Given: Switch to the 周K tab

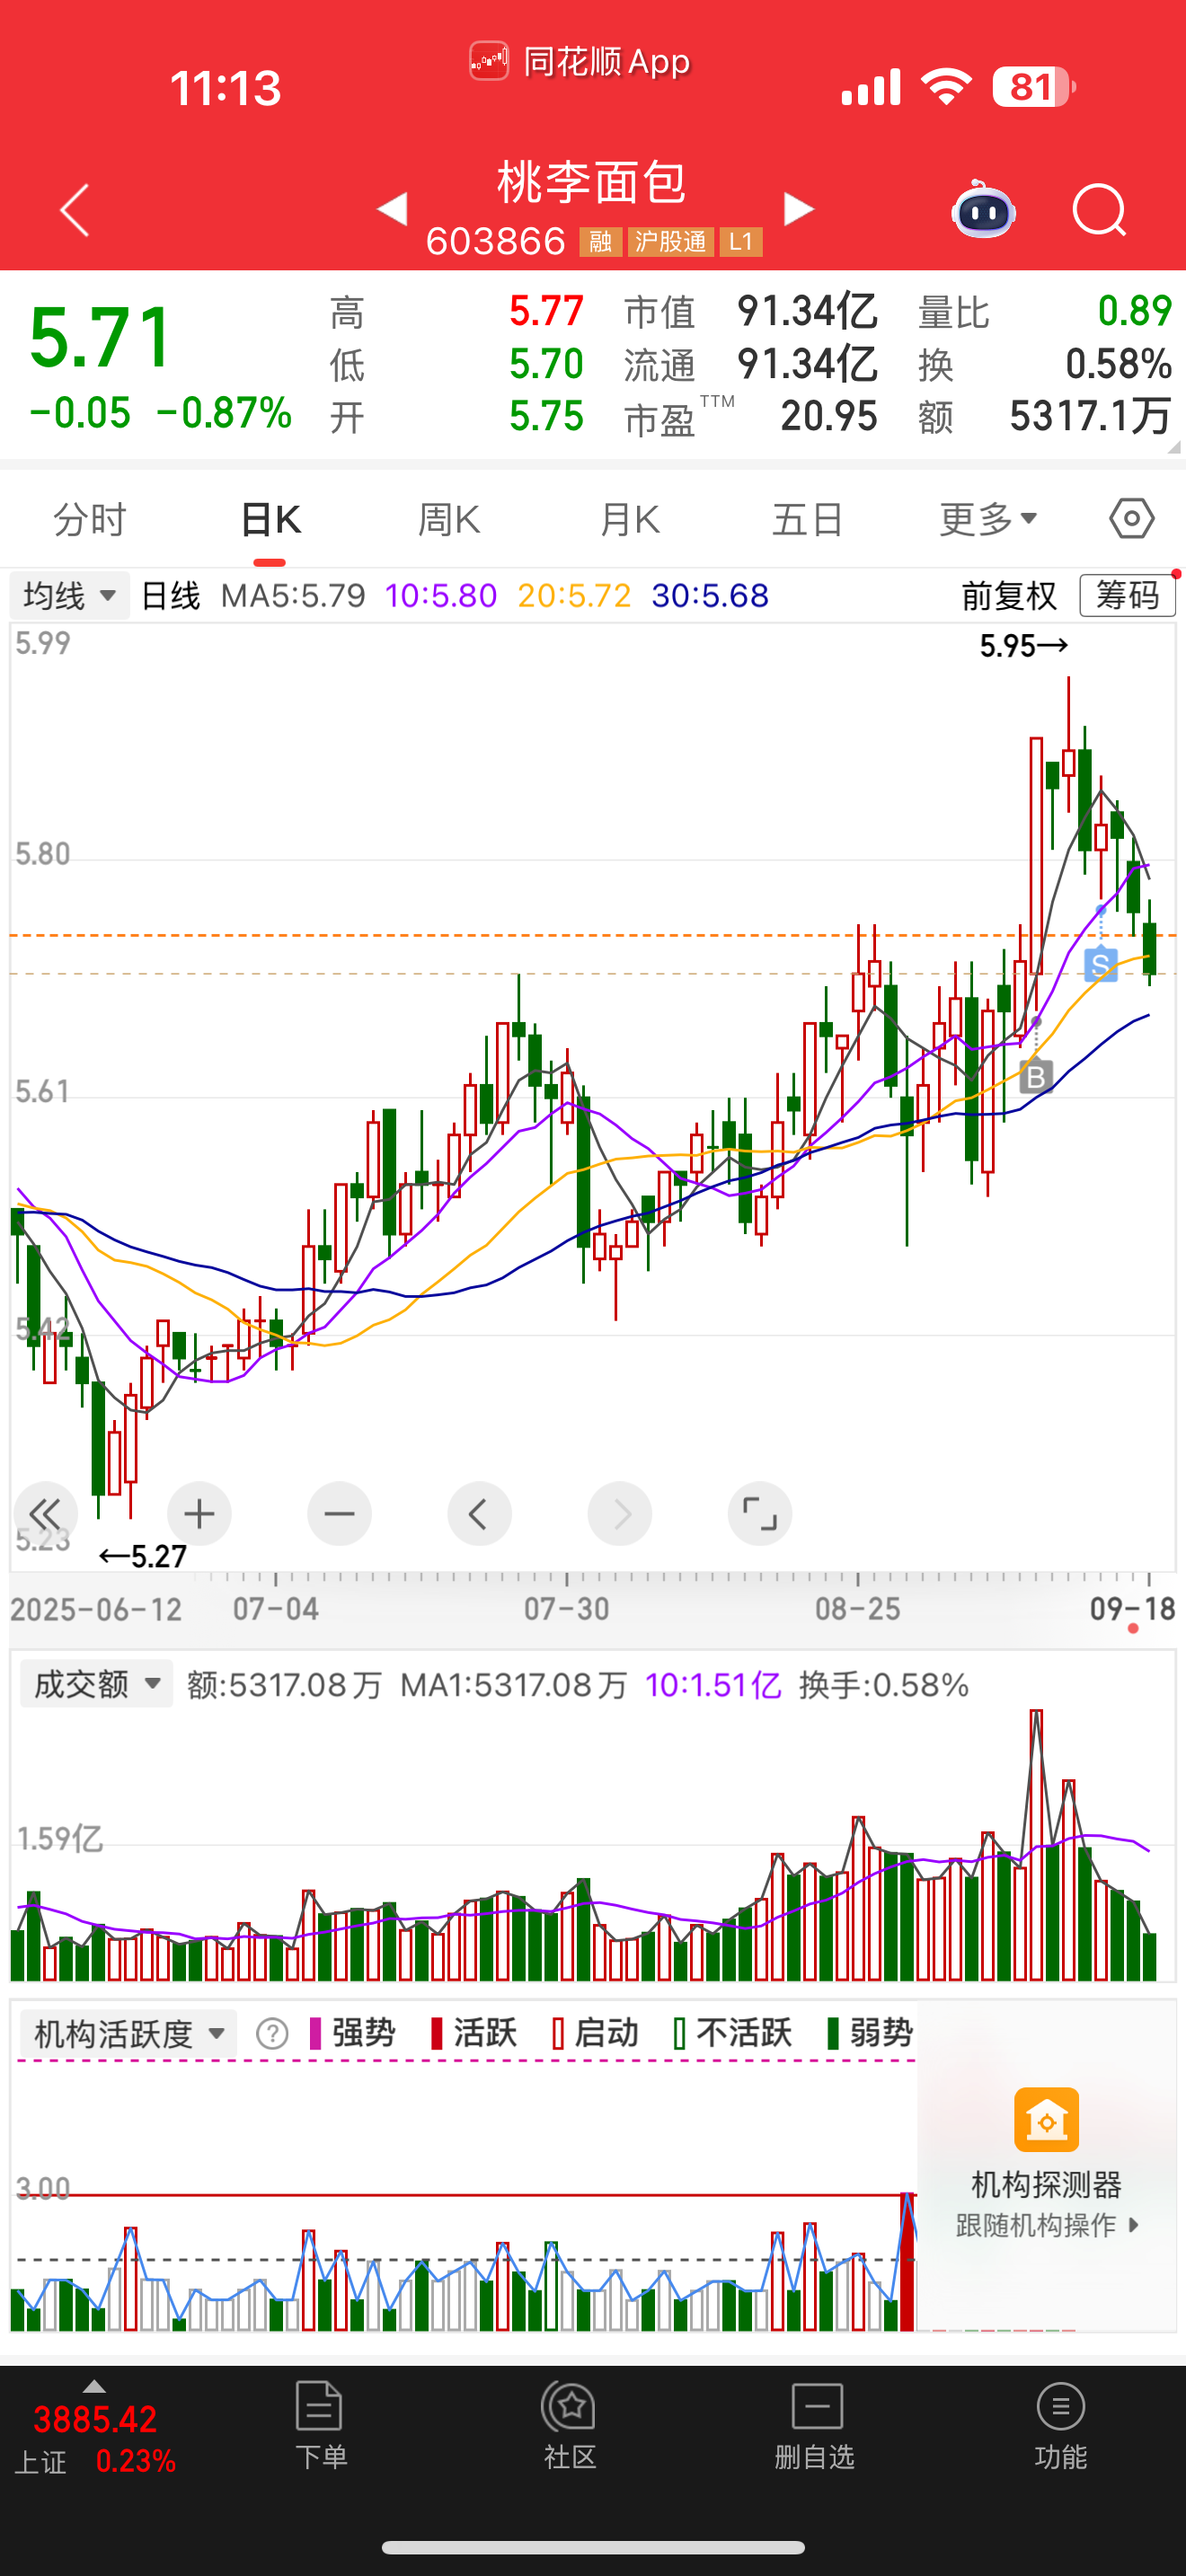Looking at the screenshot, I should click(449, 519).
